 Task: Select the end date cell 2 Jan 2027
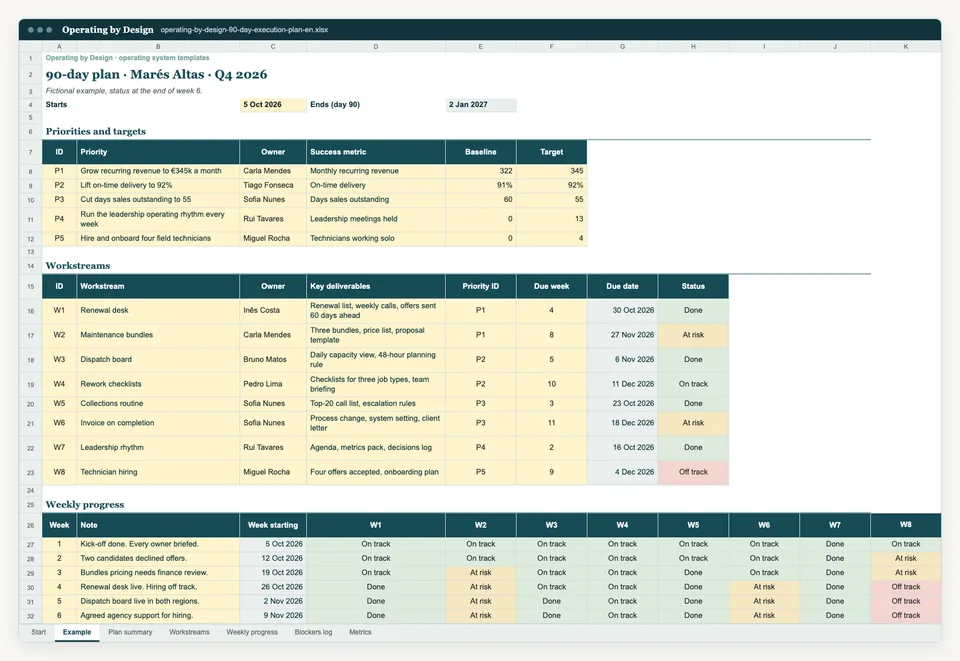tap(481, 105)
